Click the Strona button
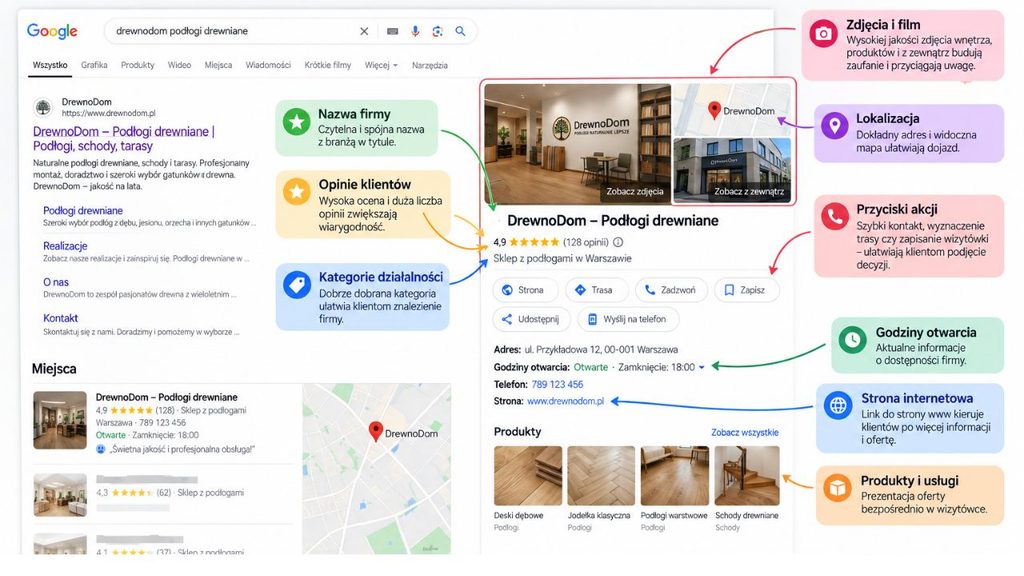1024x576 pixels. coord(526,290)
